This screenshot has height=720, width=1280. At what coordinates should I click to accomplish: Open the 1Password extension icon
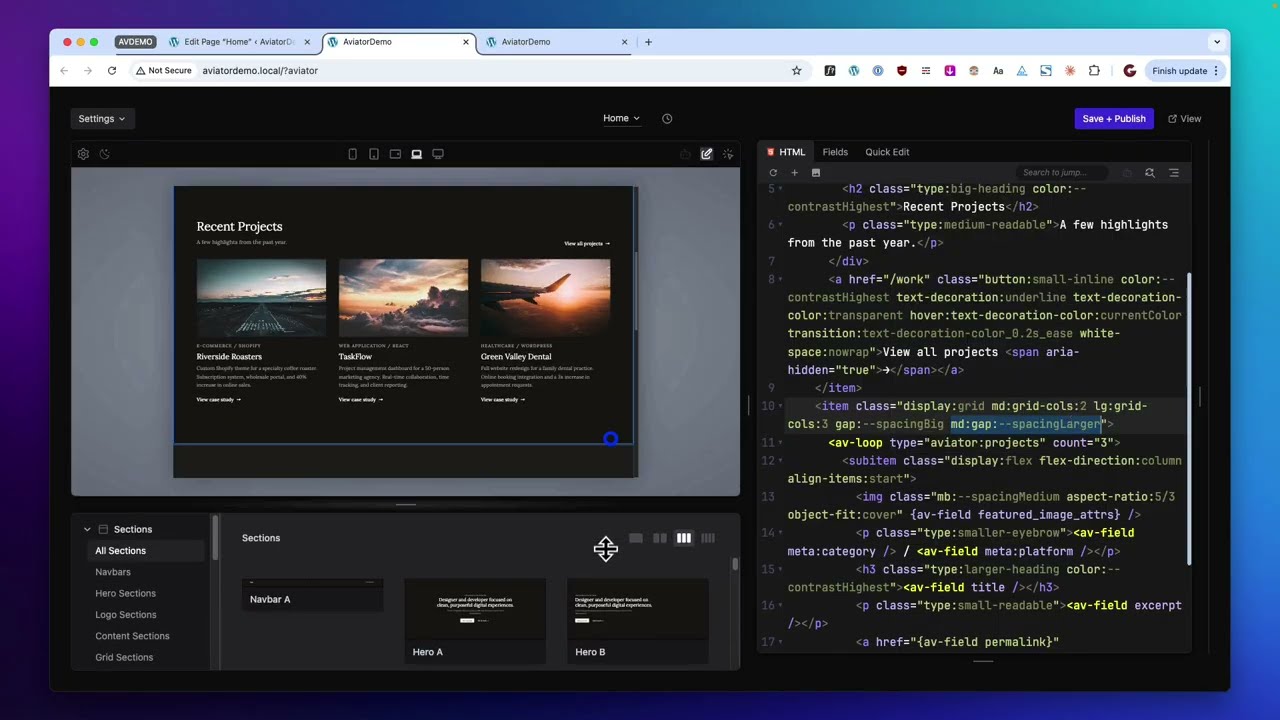878,71
